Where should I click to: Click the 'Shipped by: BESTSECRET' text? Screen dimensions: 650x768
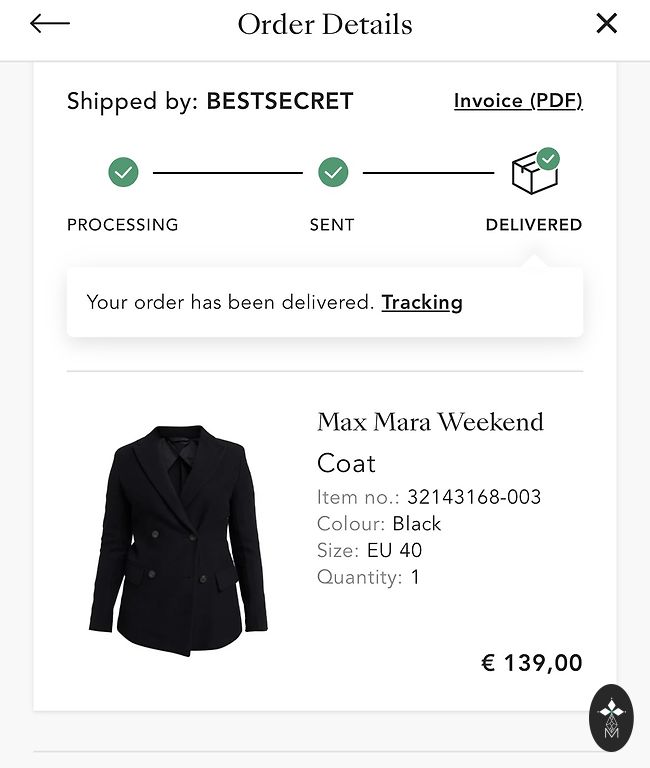pos(210,101)
